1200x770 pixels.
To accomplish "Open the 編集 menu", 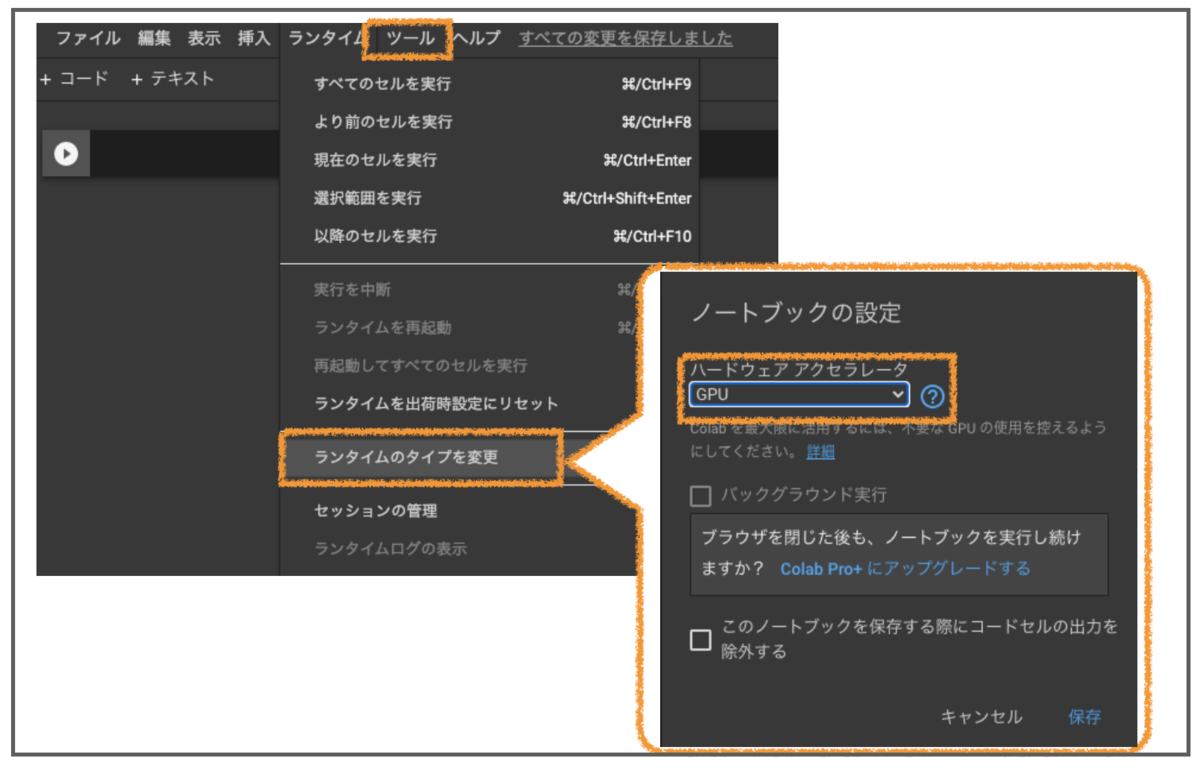I will pos(154,38).
